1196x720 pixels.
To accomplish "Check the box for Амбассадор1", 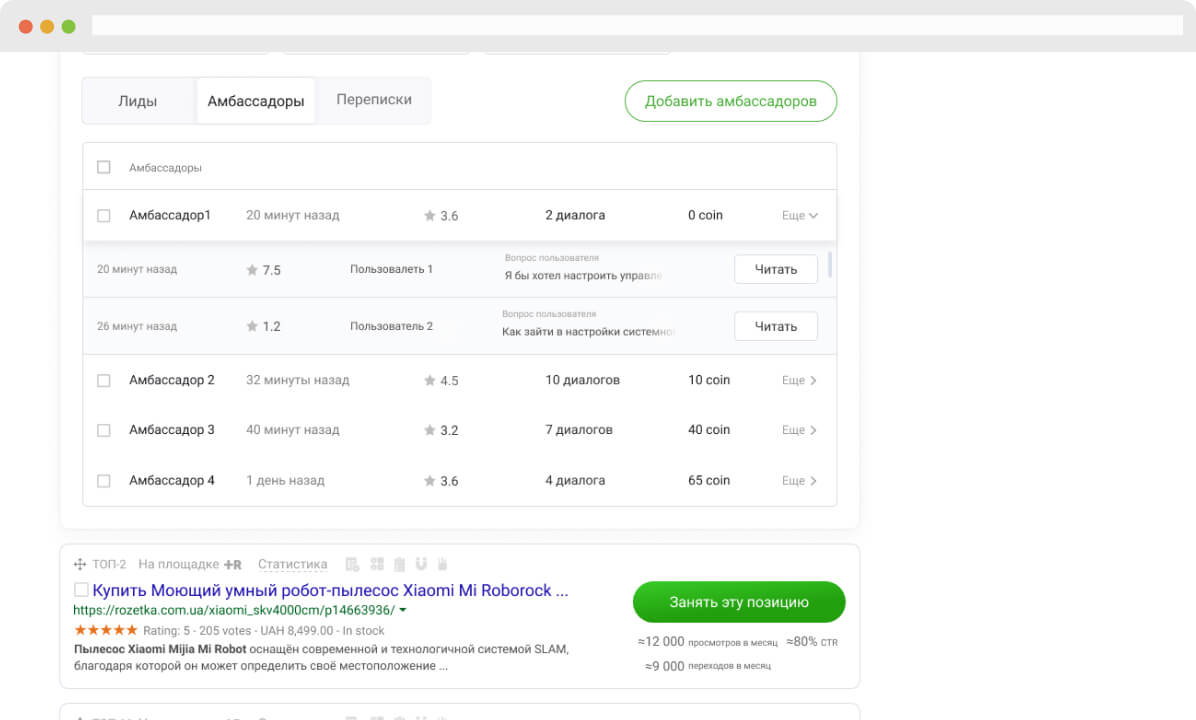I will click(x=104, y=216).
